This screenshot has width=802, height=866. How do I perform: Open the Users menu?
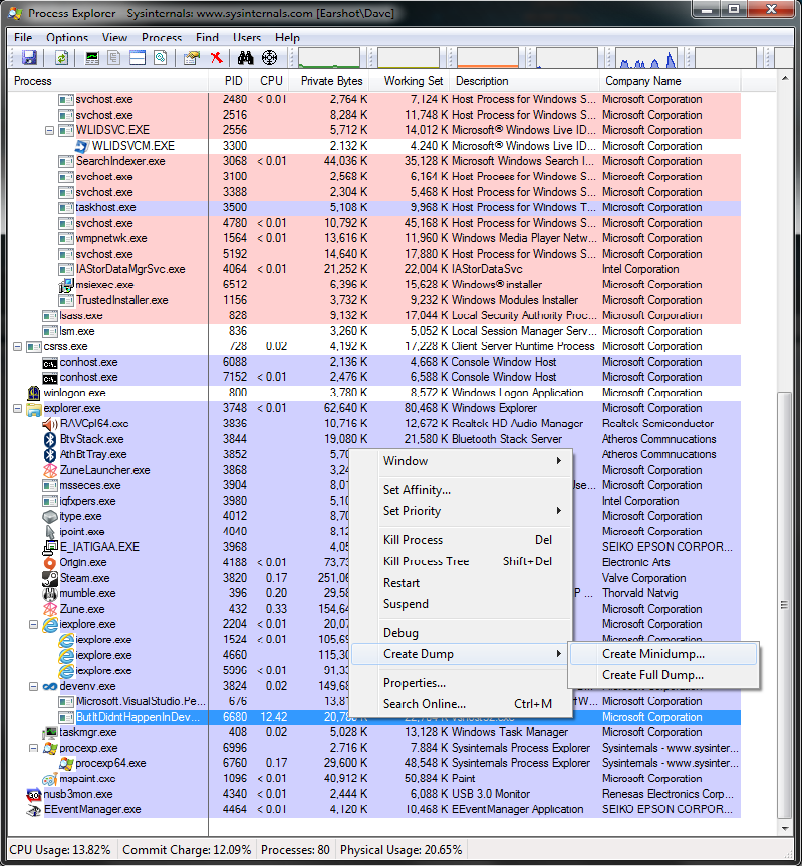[247, 38]
